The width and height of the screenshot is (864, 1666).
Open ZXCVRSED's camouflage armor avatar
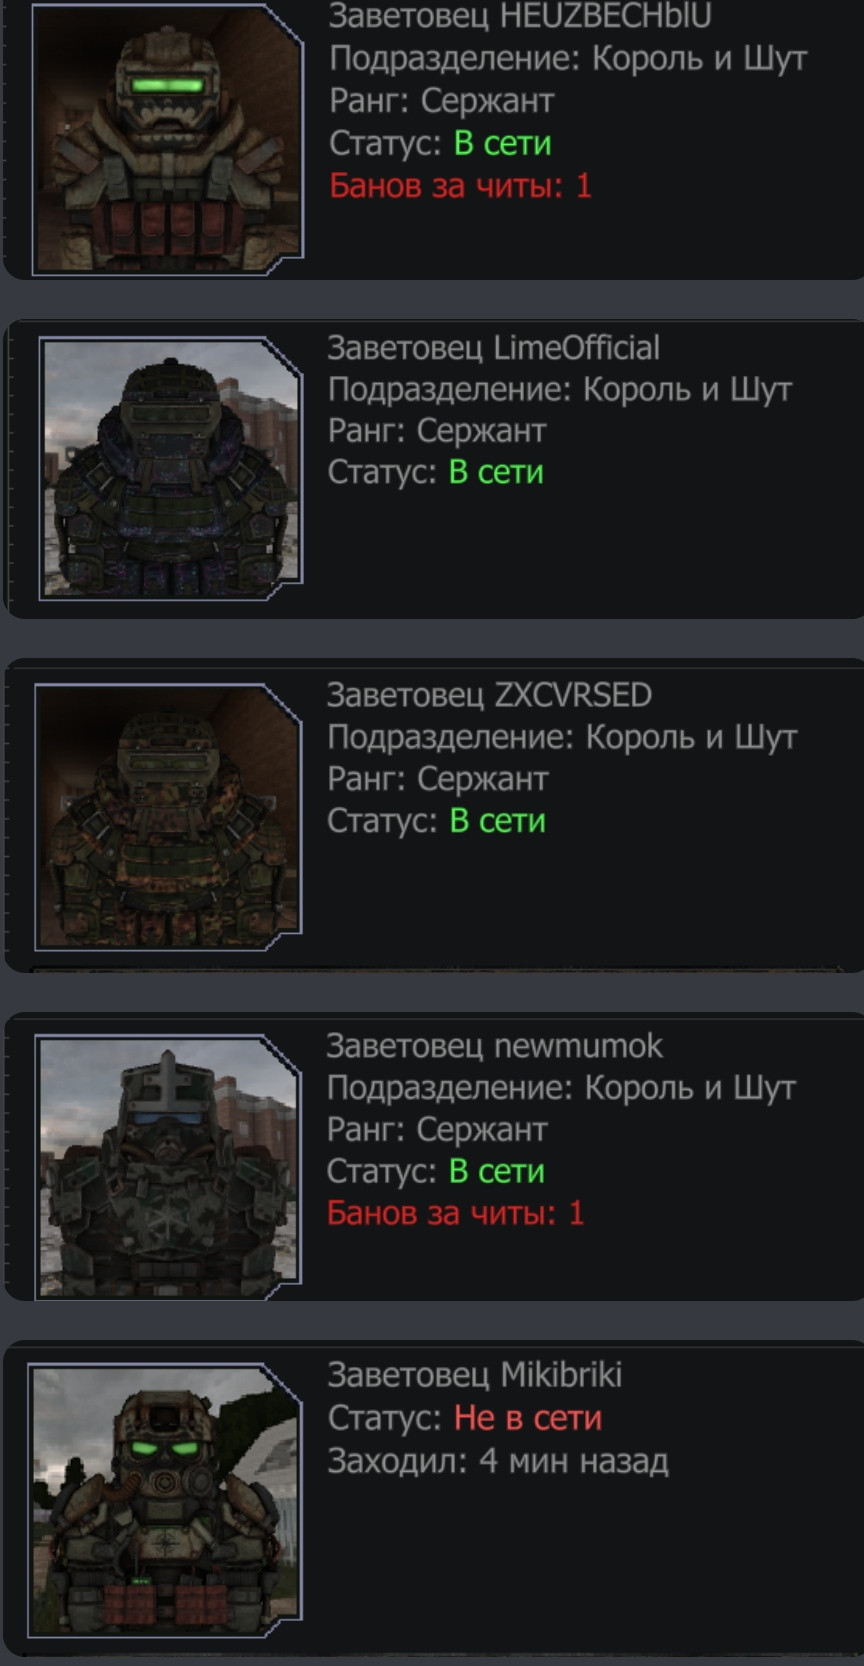[x=168, y=816]
